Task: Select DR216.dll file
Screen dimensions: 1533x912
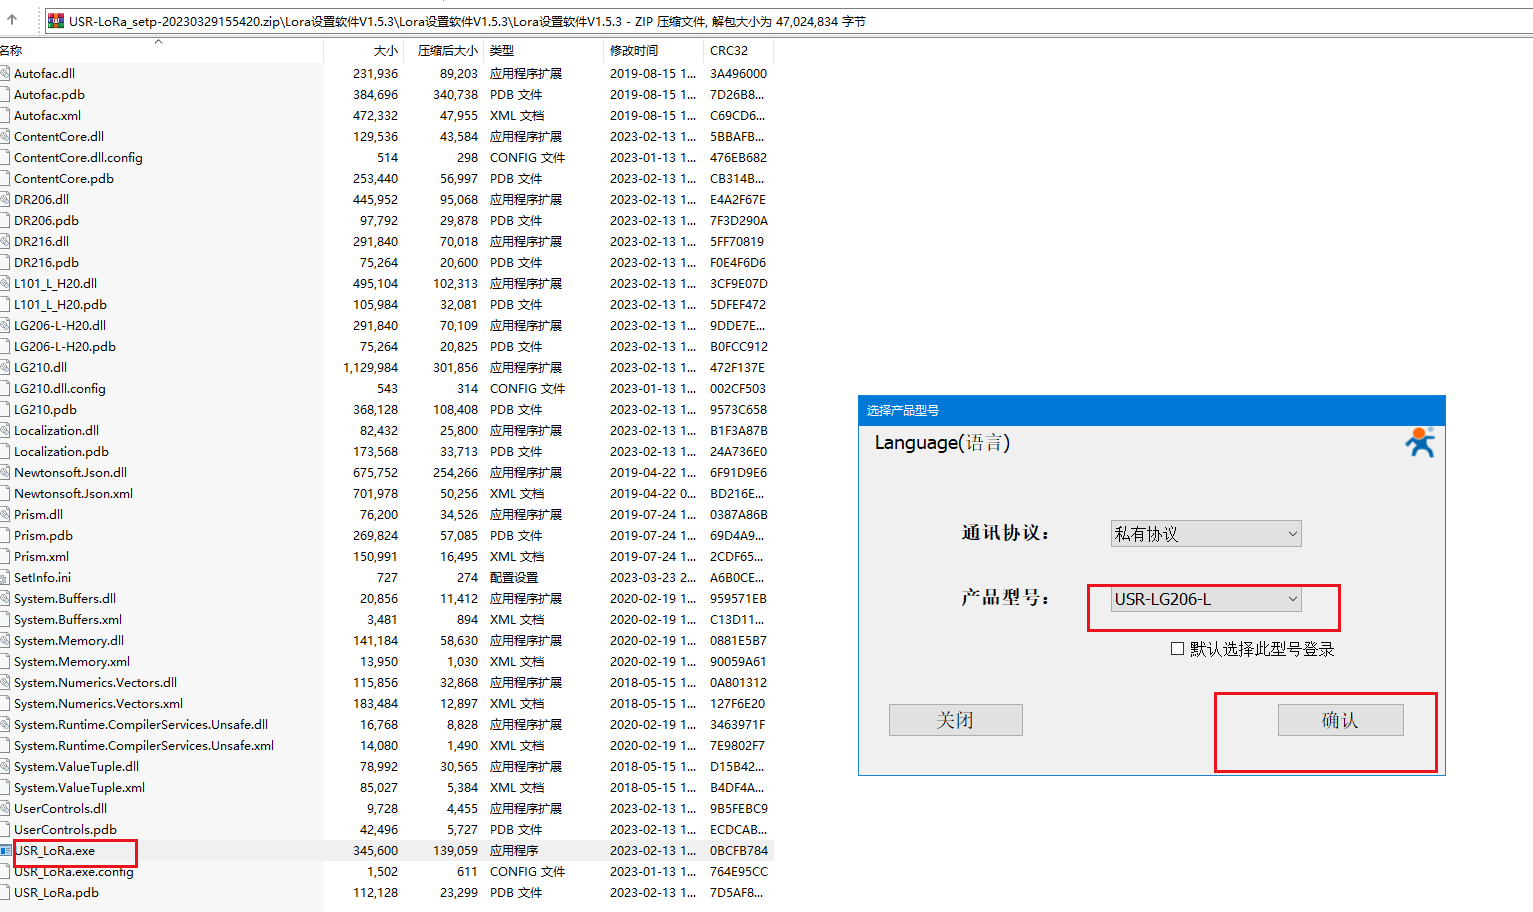Action: (41, 242)
